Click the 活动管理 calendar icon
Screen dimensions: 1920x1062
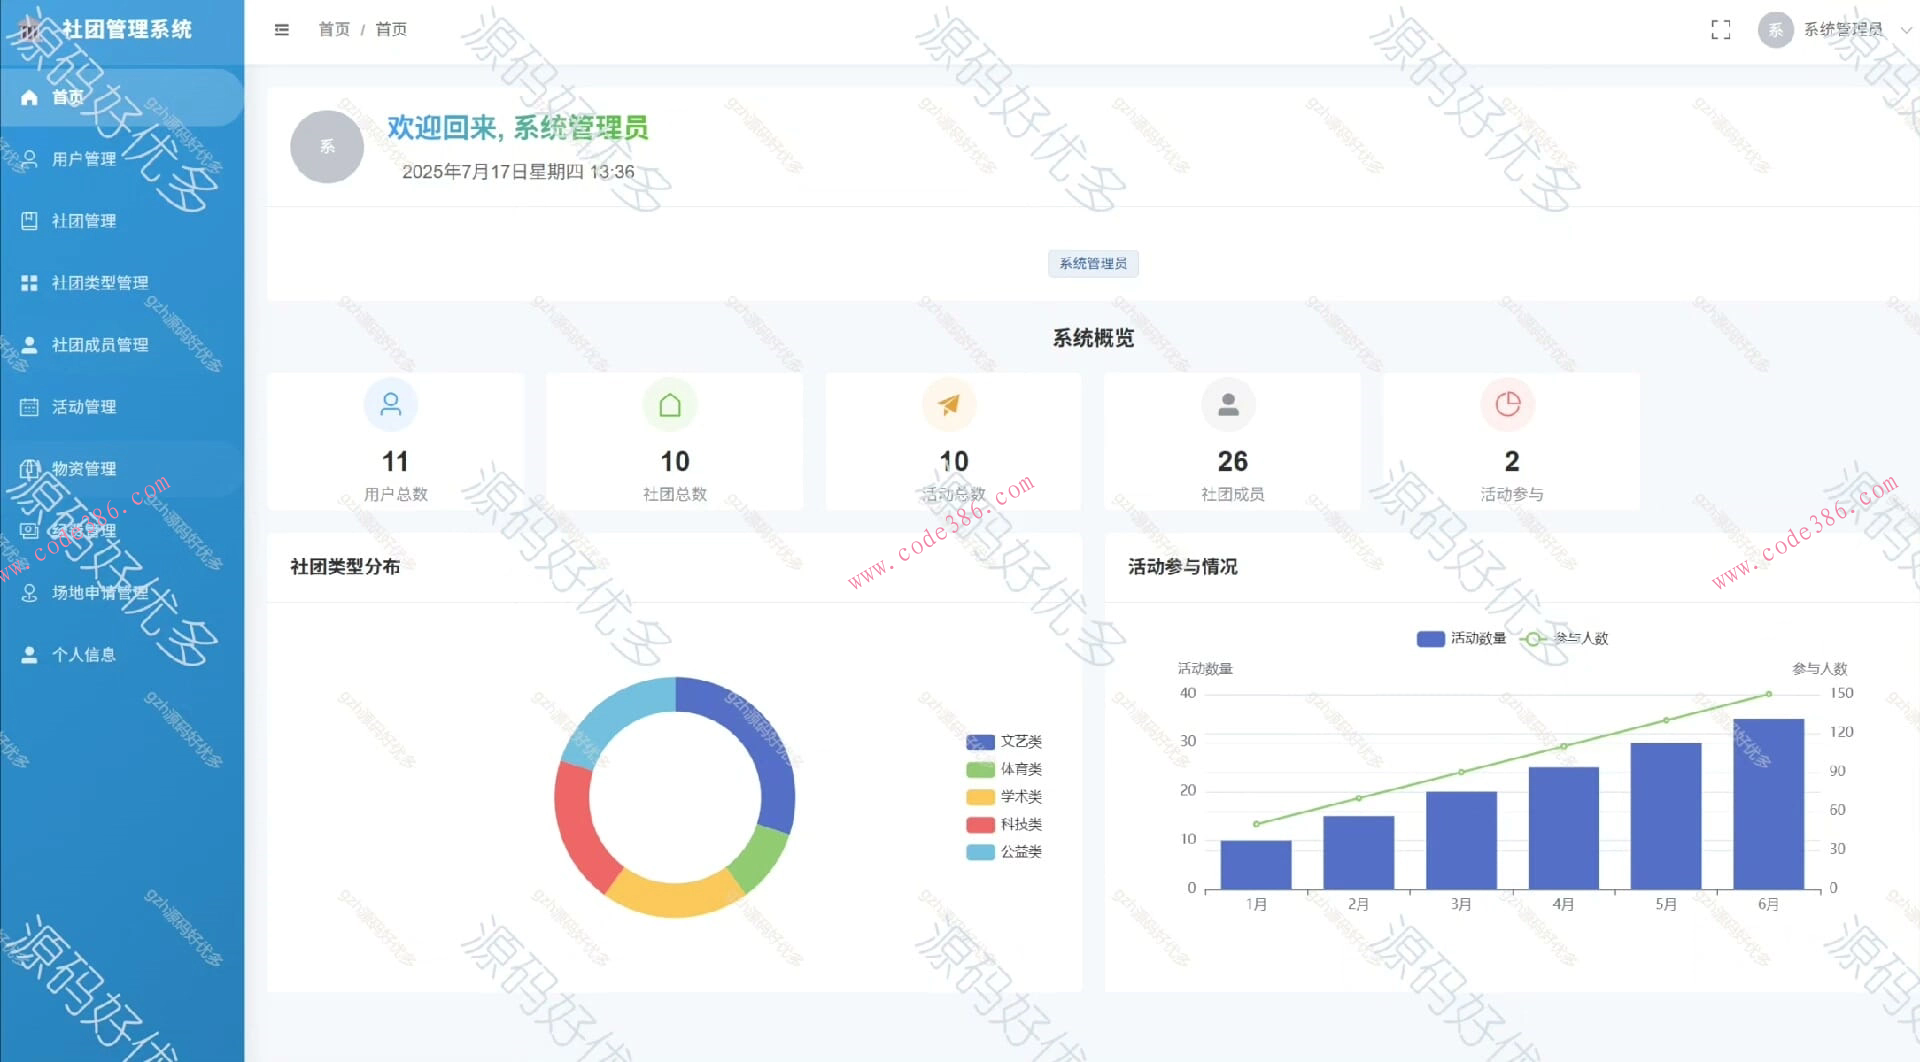click(x=30, y=407)
